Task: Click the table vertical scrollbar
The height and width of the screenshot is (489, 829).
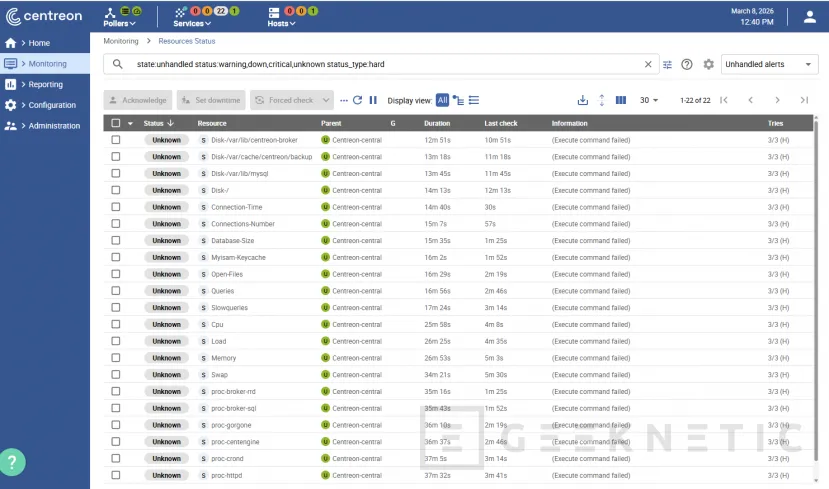Action: click(x=816, y=291)
